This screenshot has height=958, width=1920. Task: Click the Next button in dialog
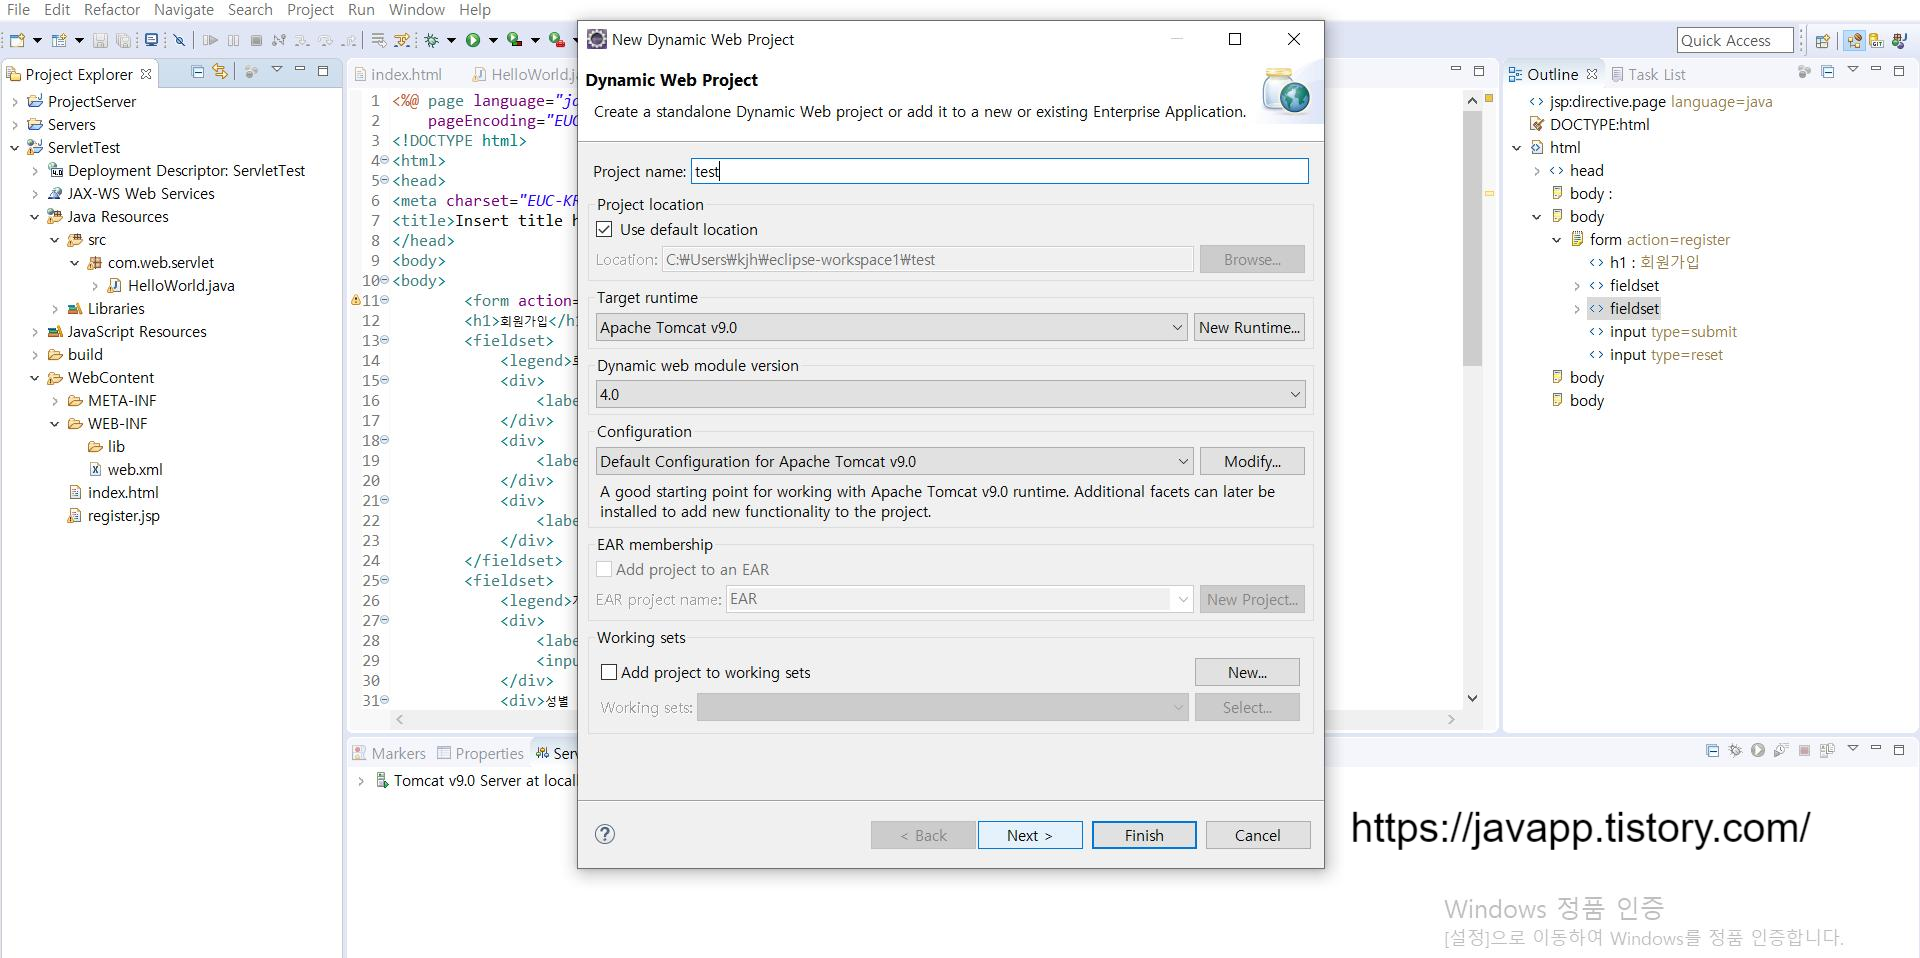(1030, 835)
